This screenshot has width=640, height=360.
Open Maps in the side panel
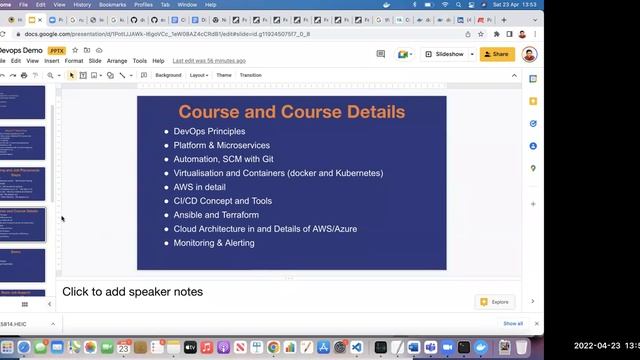533,168
